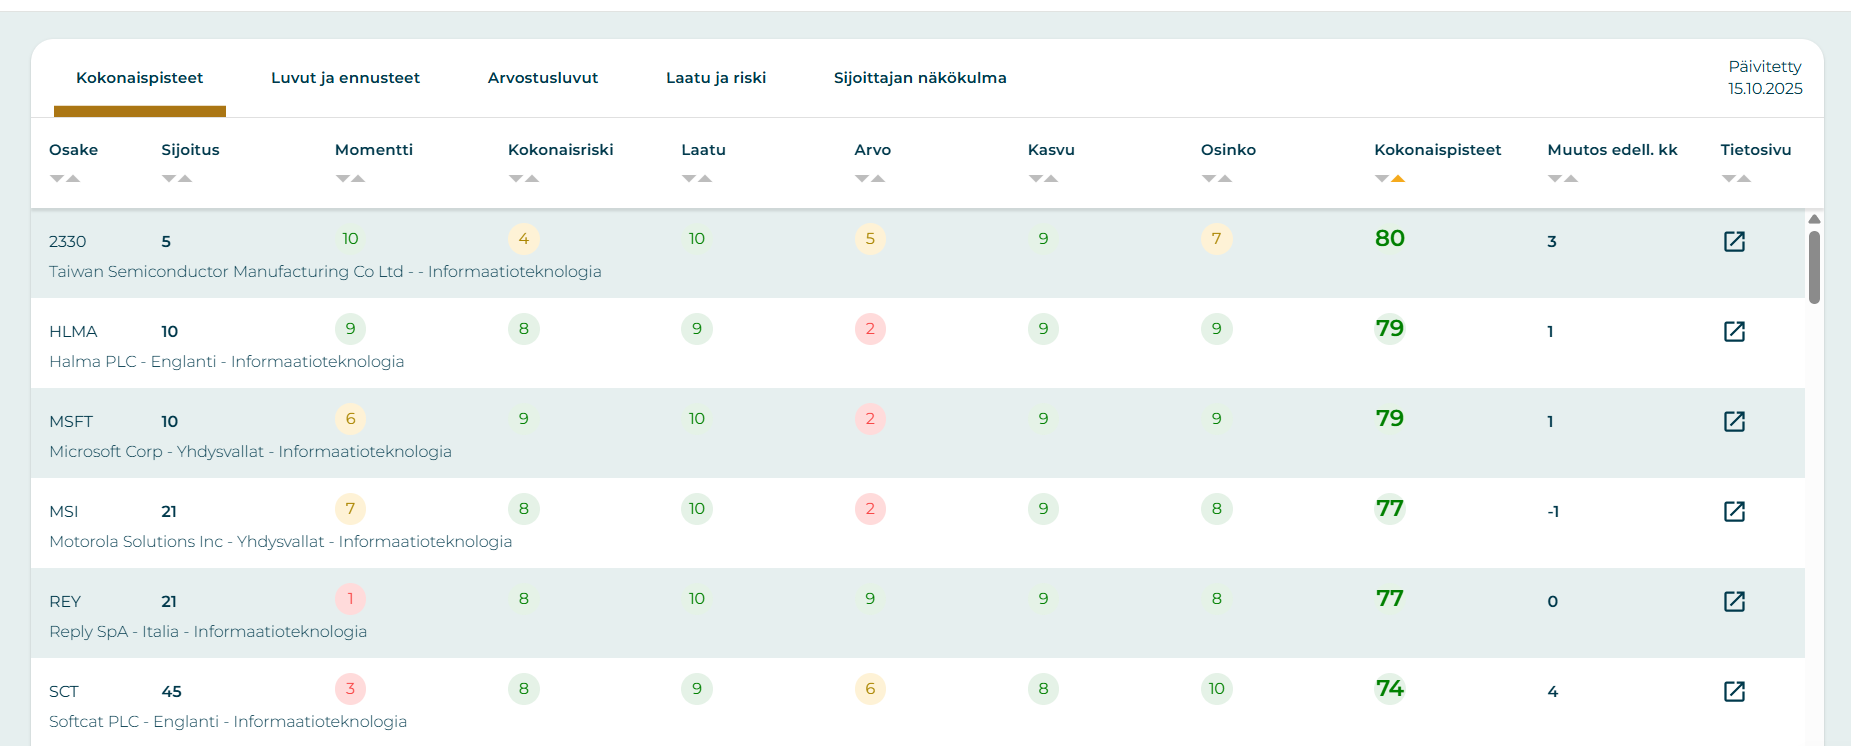The image size is (1851, 746).
Task: Sort table by Kokonaispisteet column arrows
Action: [1390, 178]
